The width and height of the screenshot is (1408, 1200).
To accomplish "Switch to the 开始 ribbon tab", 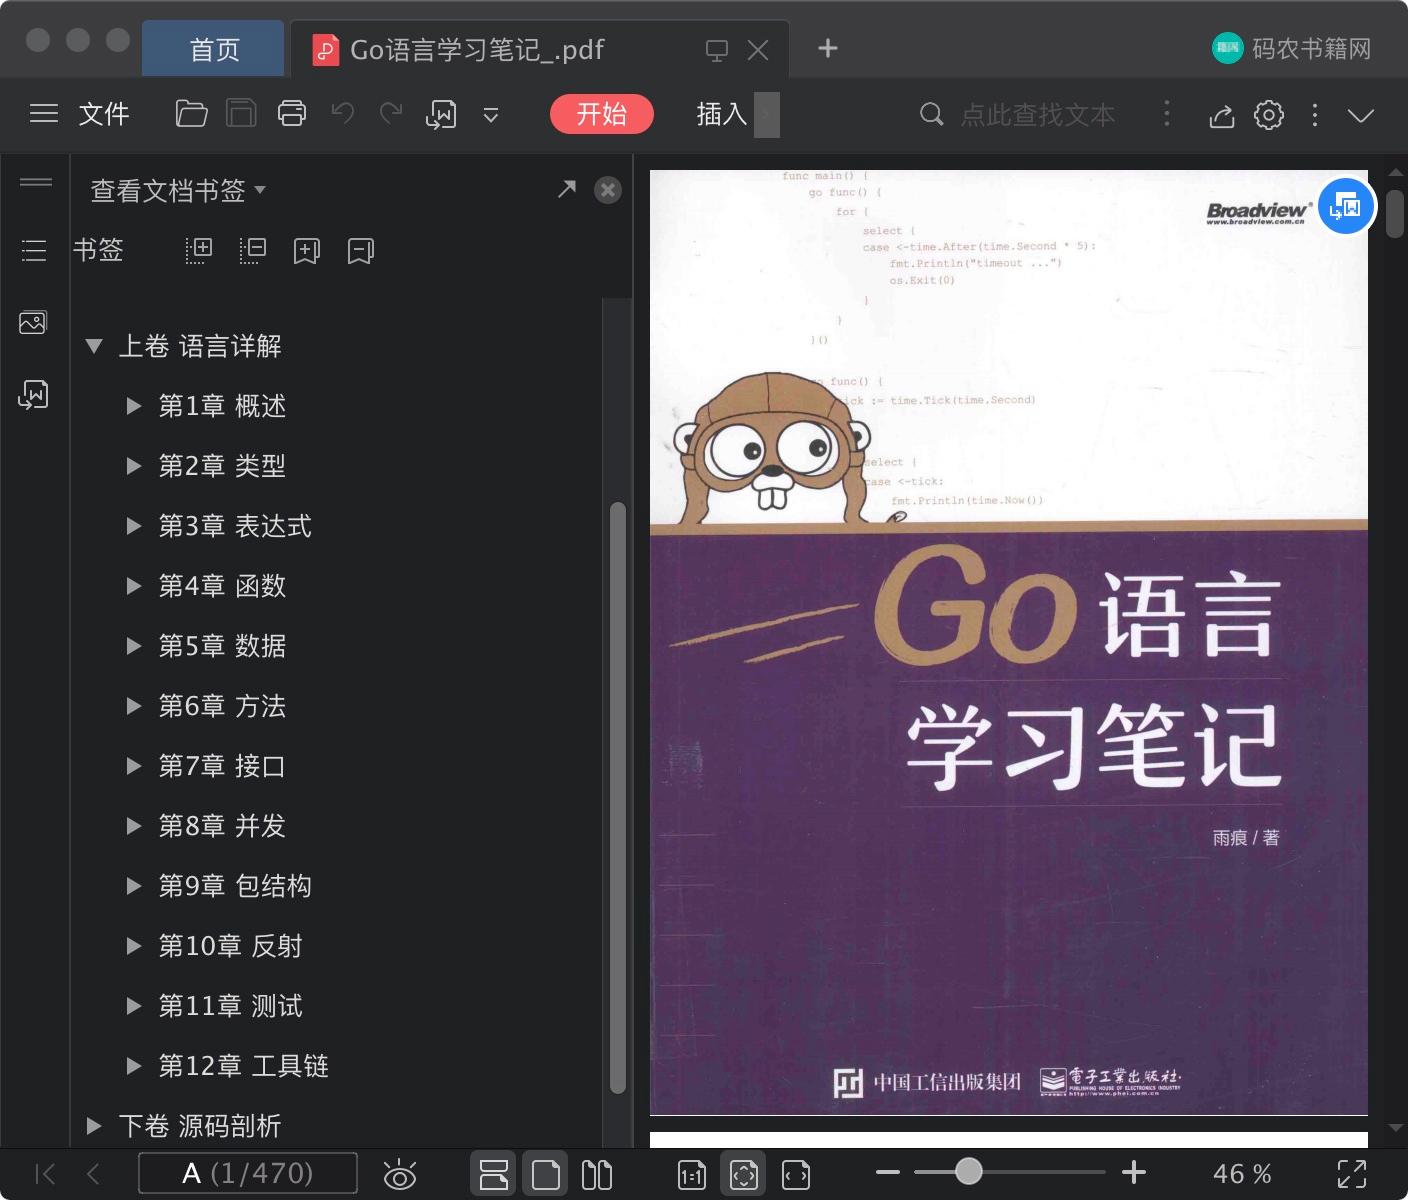I will click(602, 114).
